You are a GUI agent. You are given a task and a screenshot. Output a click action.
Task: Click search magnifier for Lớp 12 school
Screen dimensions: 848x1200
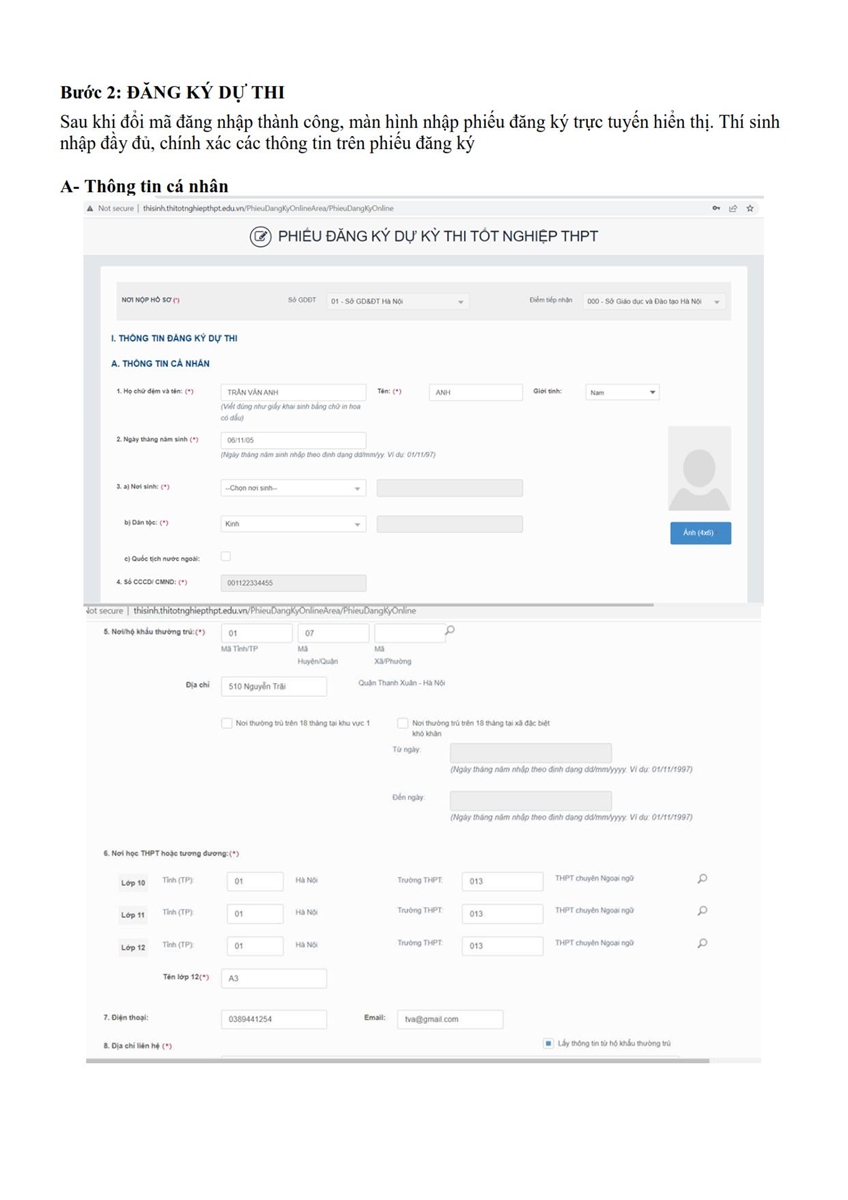point(702,943)
